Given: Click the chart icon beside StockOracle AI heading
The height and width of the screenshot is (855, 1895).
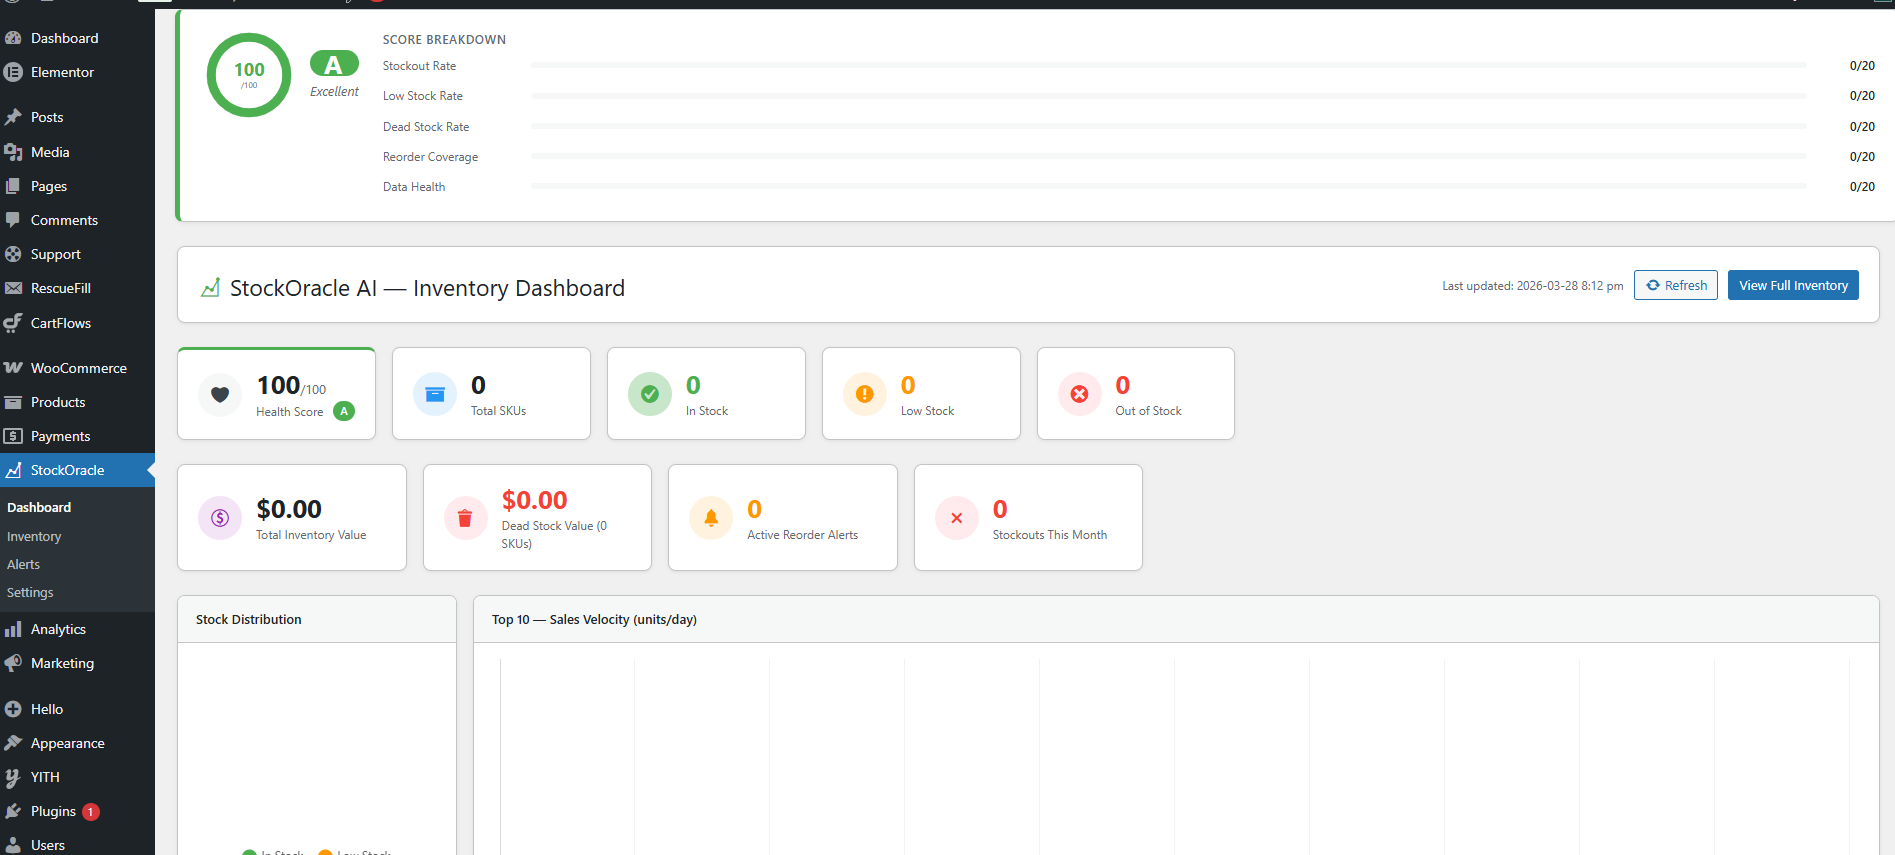Looking at the screenshot, I should 210,288.
